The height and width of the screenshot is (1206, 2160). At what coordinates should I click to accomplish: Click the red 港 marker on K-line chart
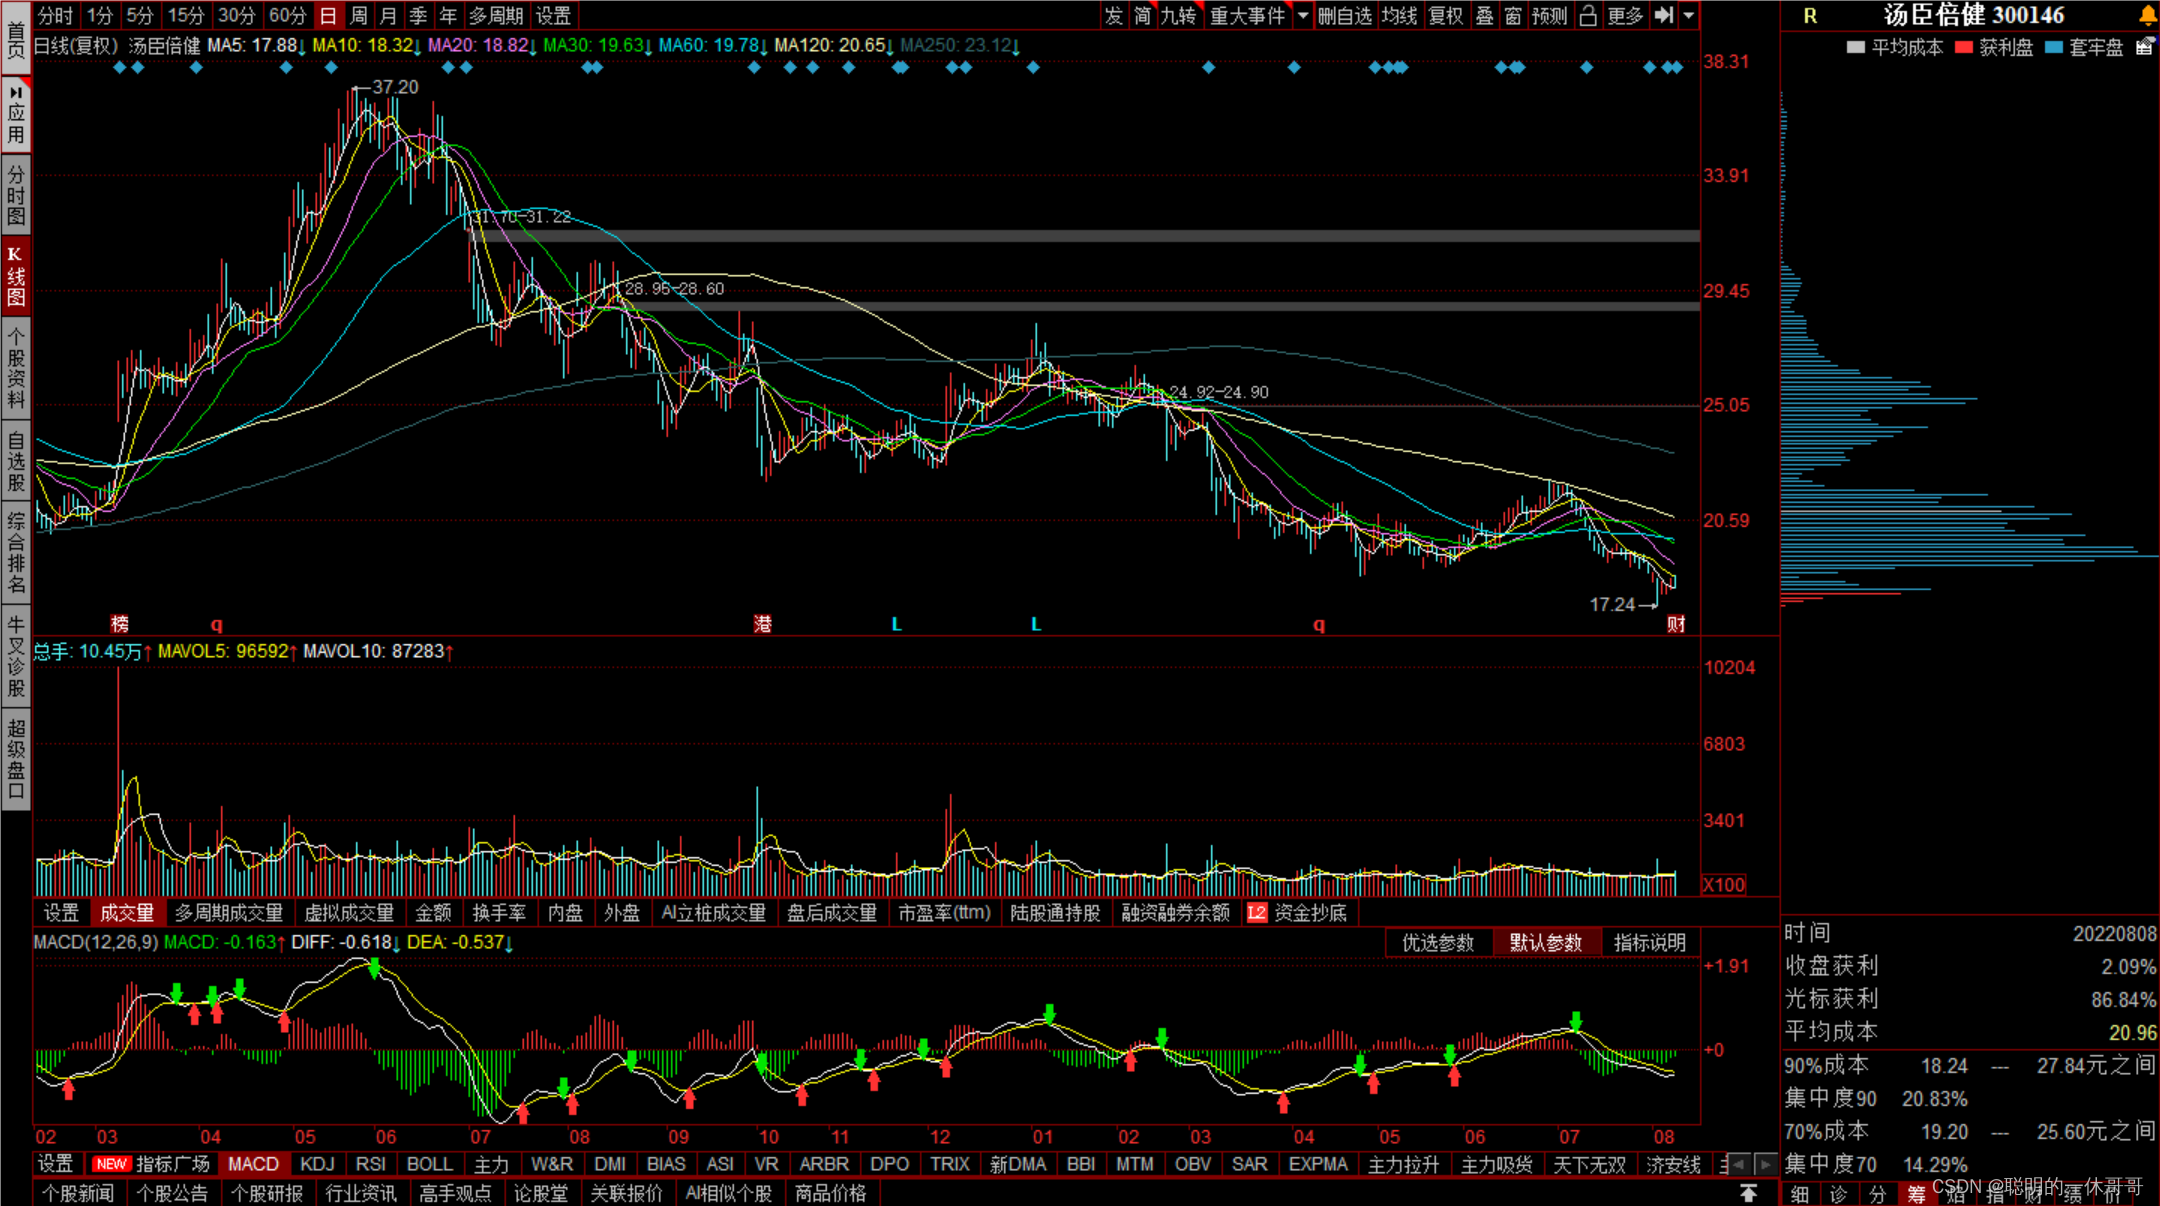pos(762,624)
